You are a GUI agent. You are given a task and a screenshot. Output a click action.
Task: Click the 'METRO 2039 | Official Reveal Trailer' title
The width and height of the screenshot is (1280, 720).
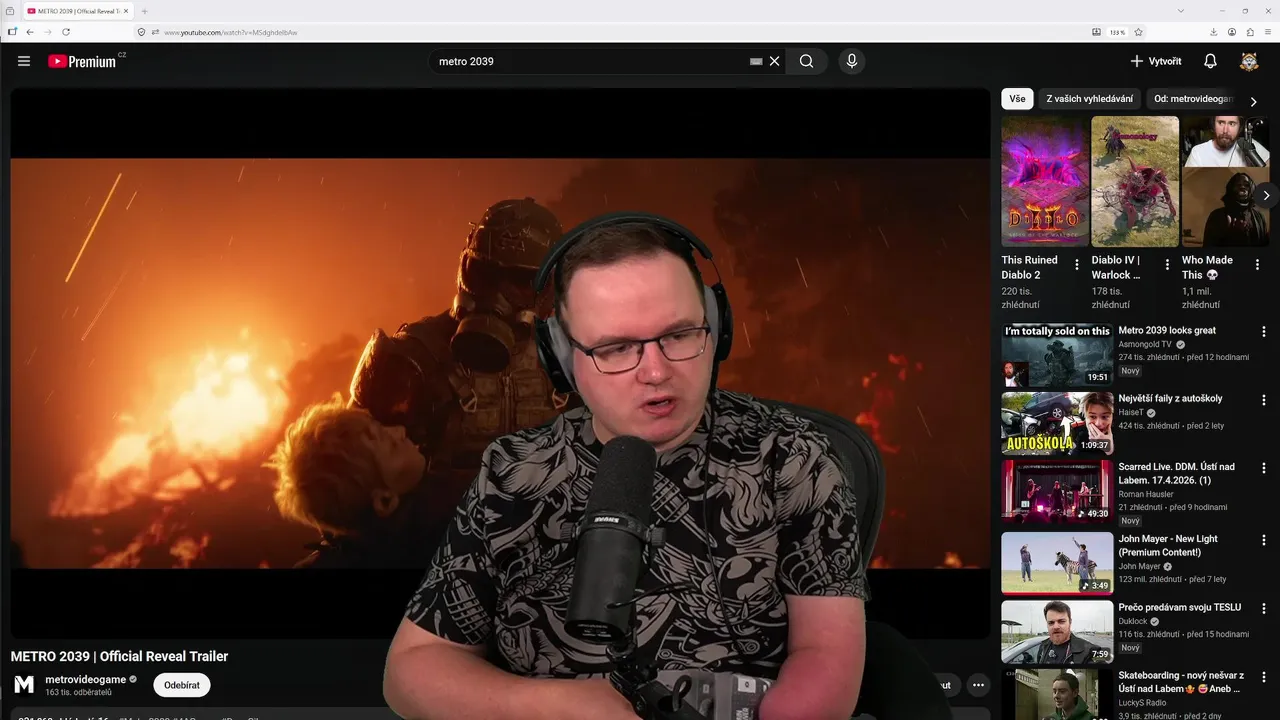[119, 656]
